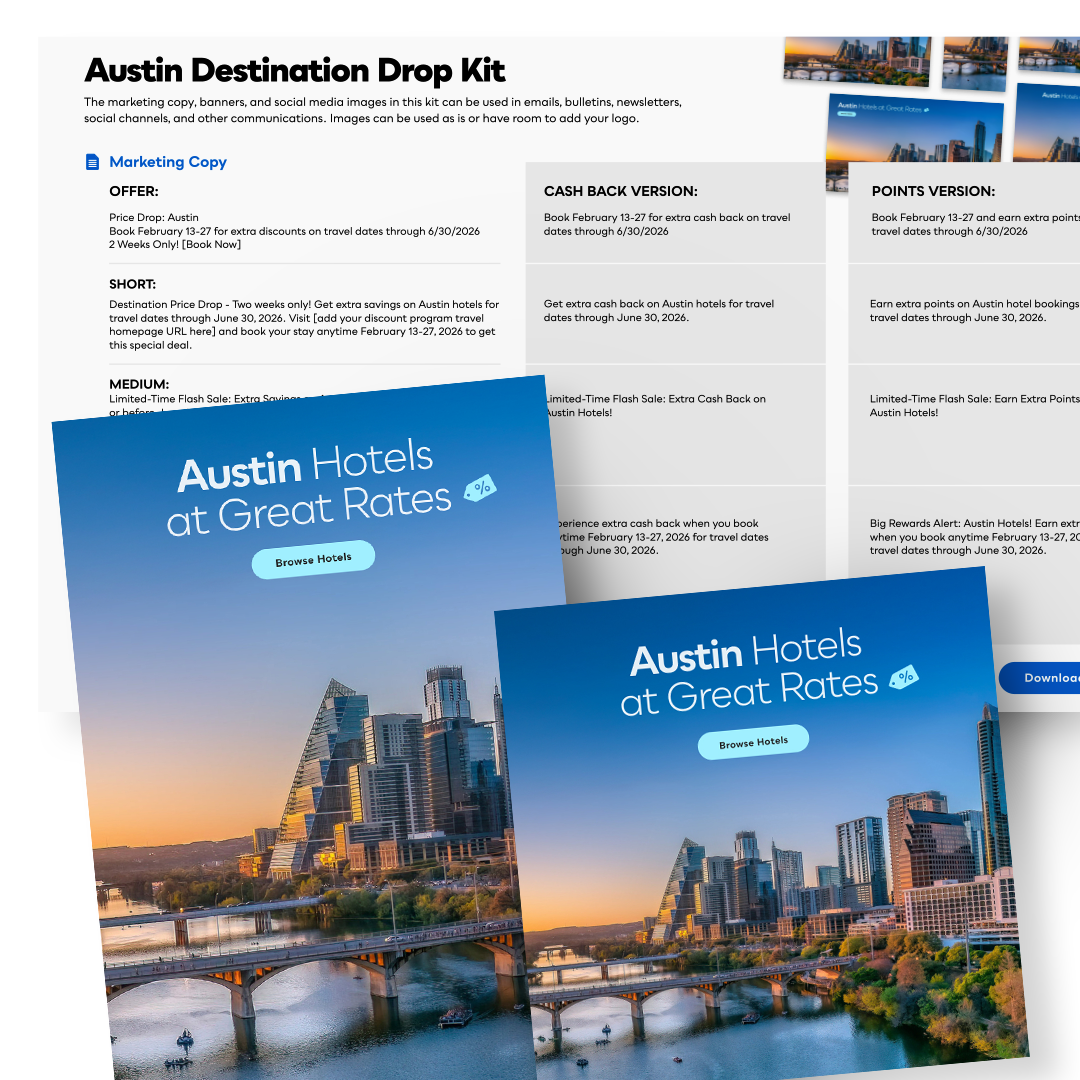
Task: Click the pyramid-shaped skyscraper in tall banner
Action: click(x=318, y=760)
